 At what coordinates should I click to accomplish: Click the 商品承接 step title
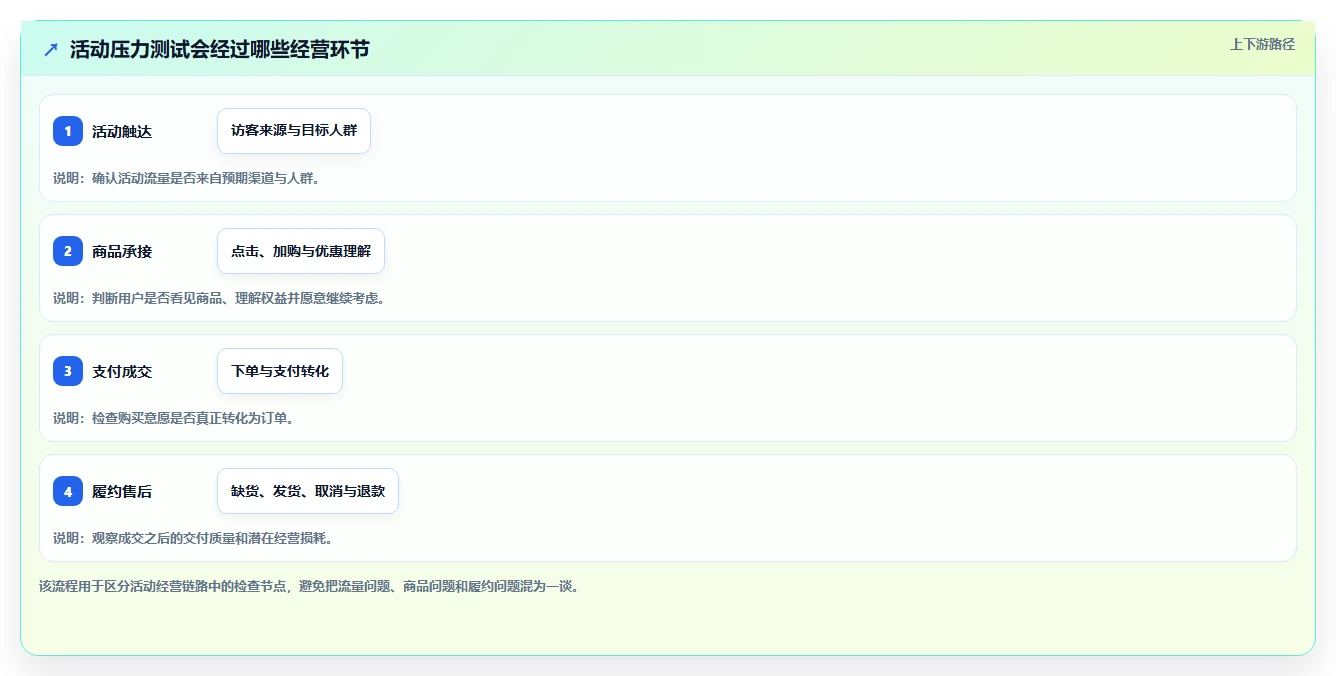(122, 251)
